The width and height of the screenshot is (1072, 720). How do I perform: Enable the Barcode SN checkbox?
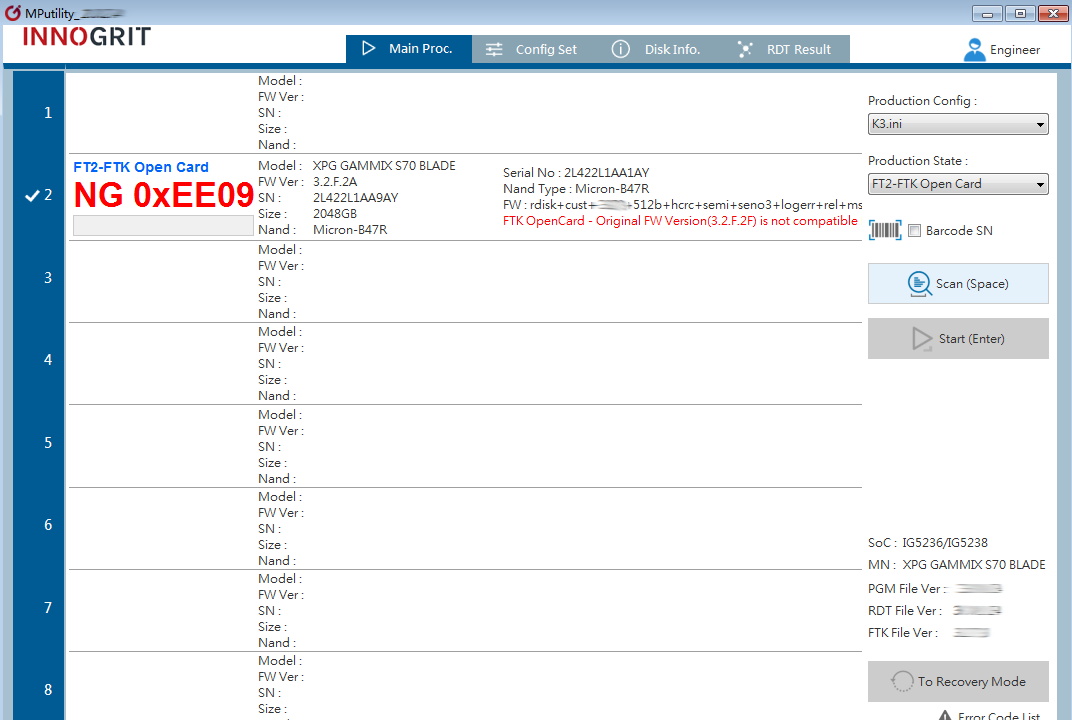tap(915, 230)
